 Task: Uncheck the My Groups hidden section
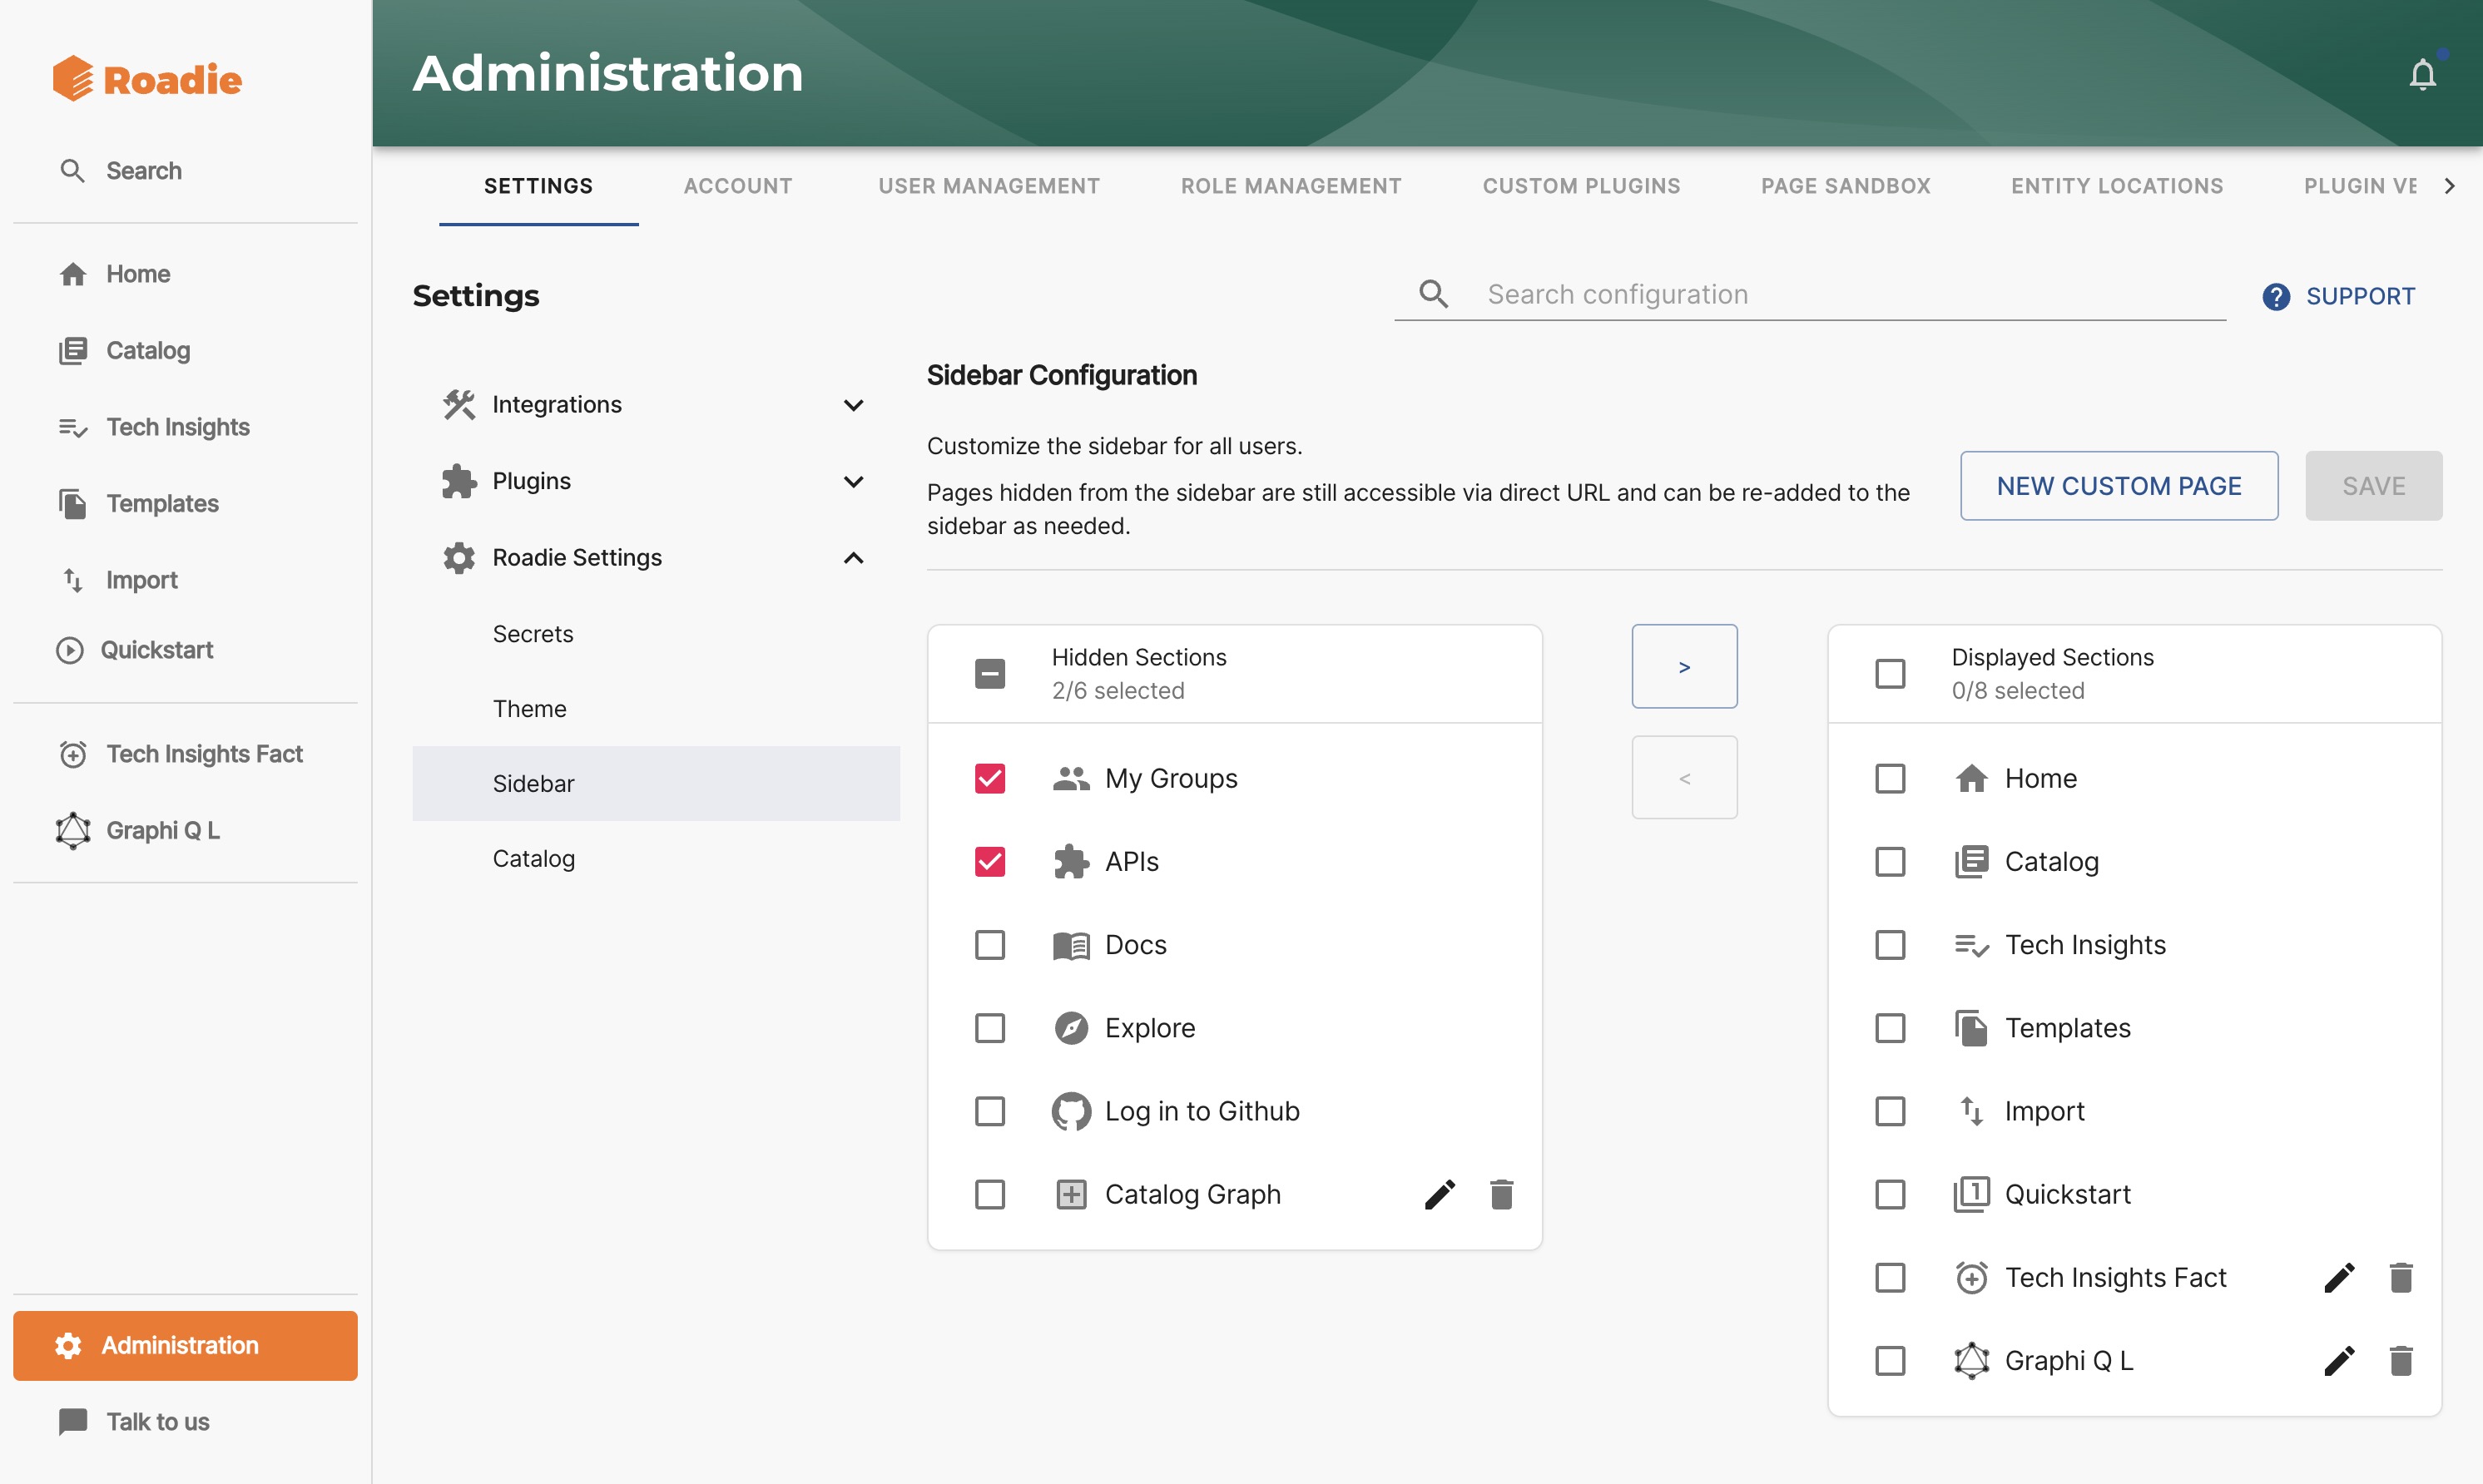[989, 777]
